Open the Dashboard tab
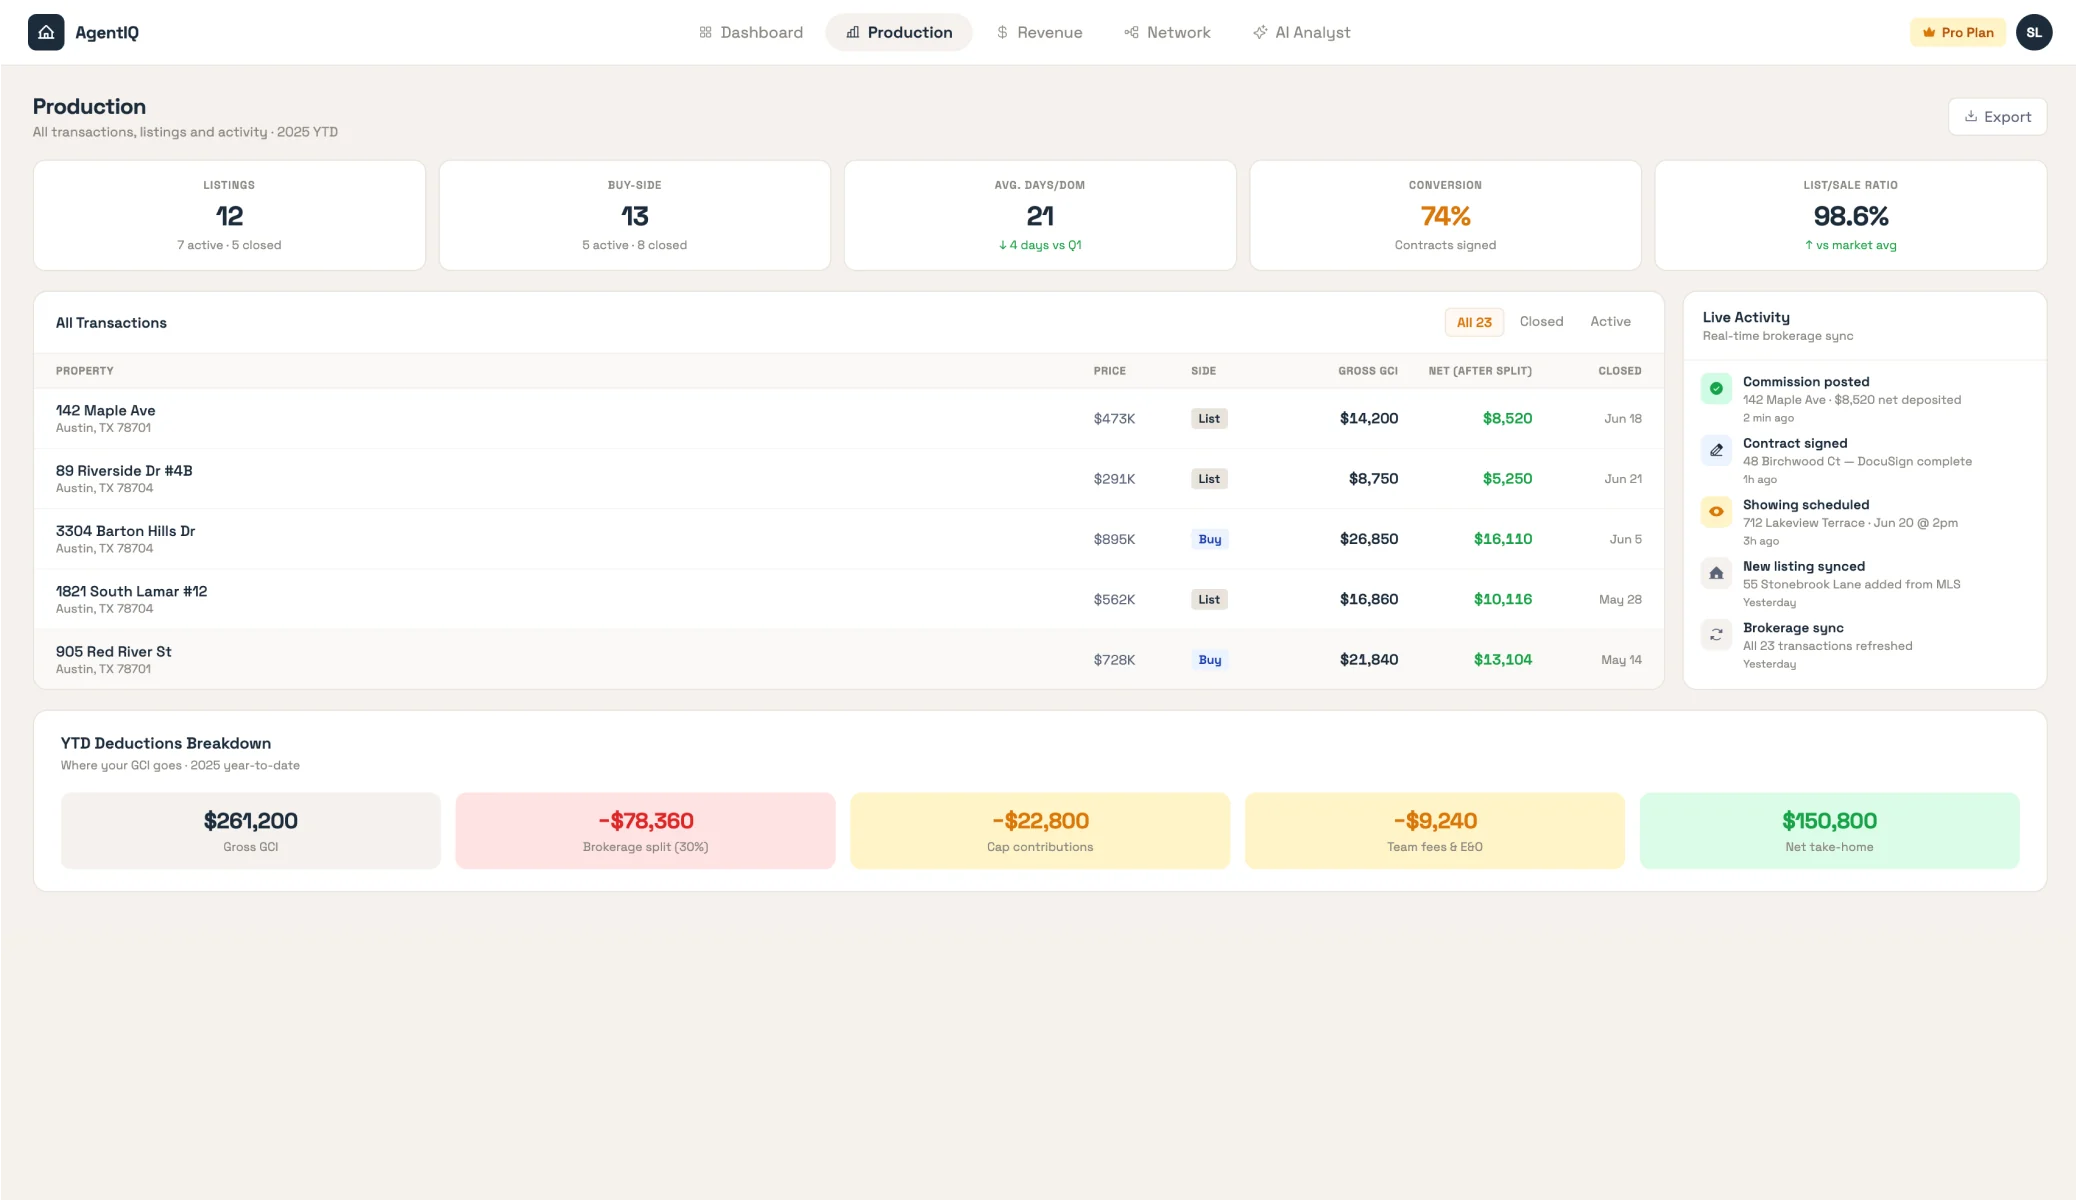Screen dimensions: 2076x1200 coord(750,32)
